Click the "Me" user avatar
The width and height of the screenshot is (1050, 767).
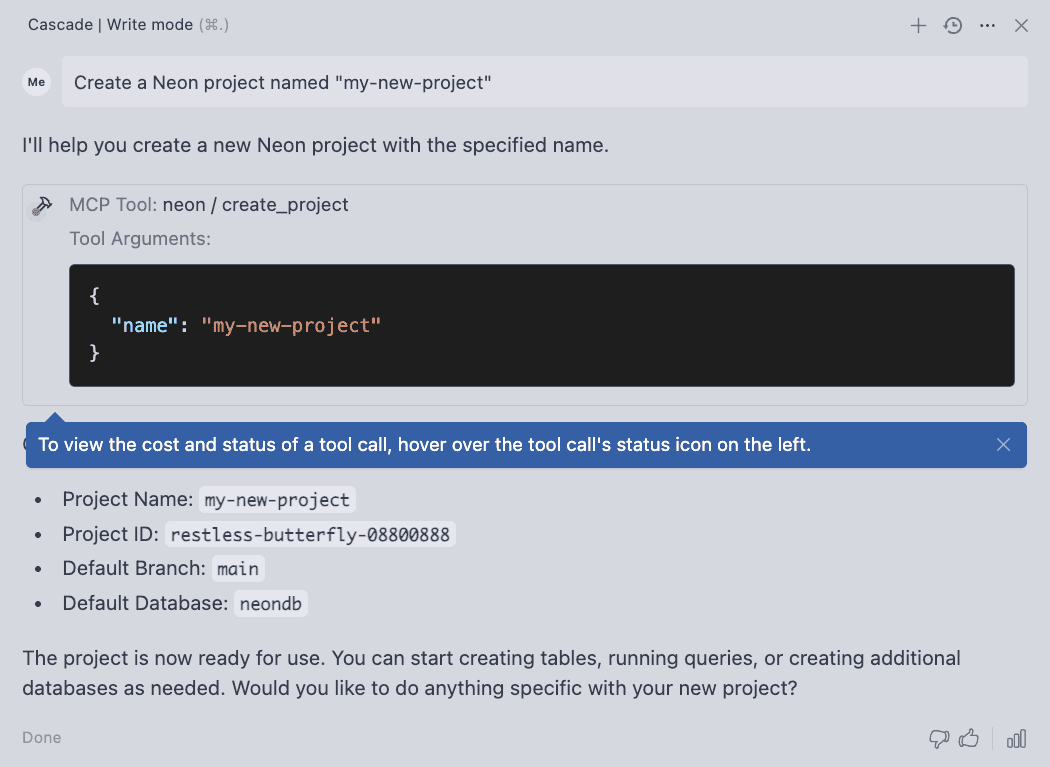37,82
